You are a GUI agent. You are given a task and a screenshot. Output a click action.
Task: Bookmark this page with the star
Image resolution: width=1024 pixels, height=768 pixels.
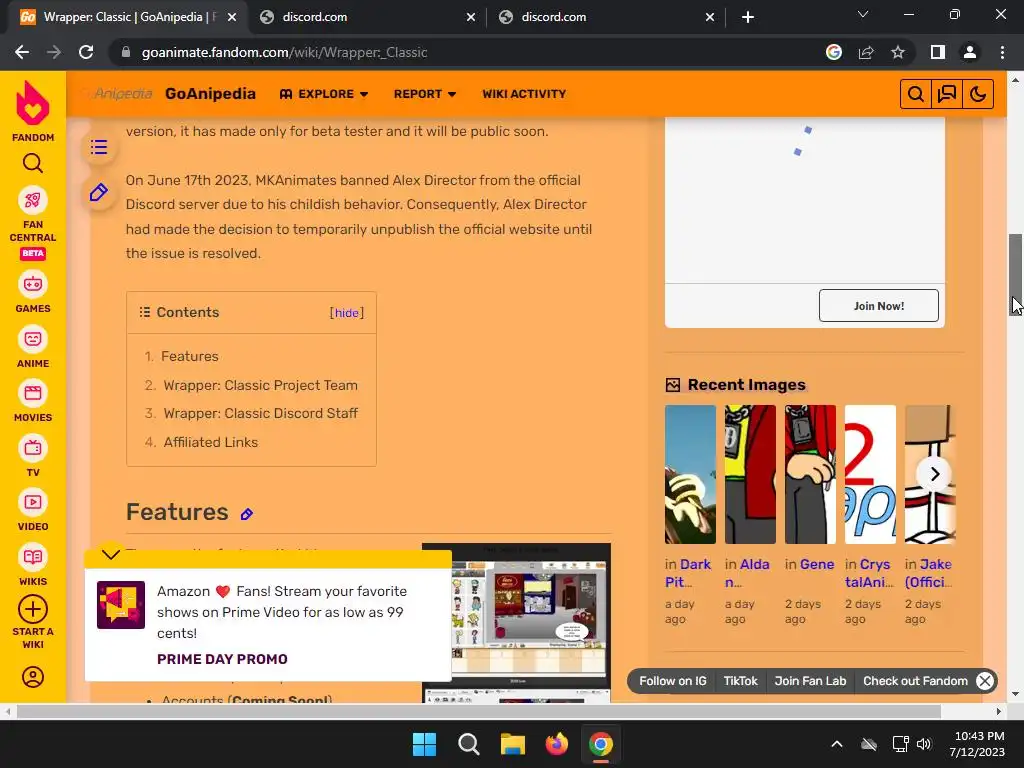[898, 52]
